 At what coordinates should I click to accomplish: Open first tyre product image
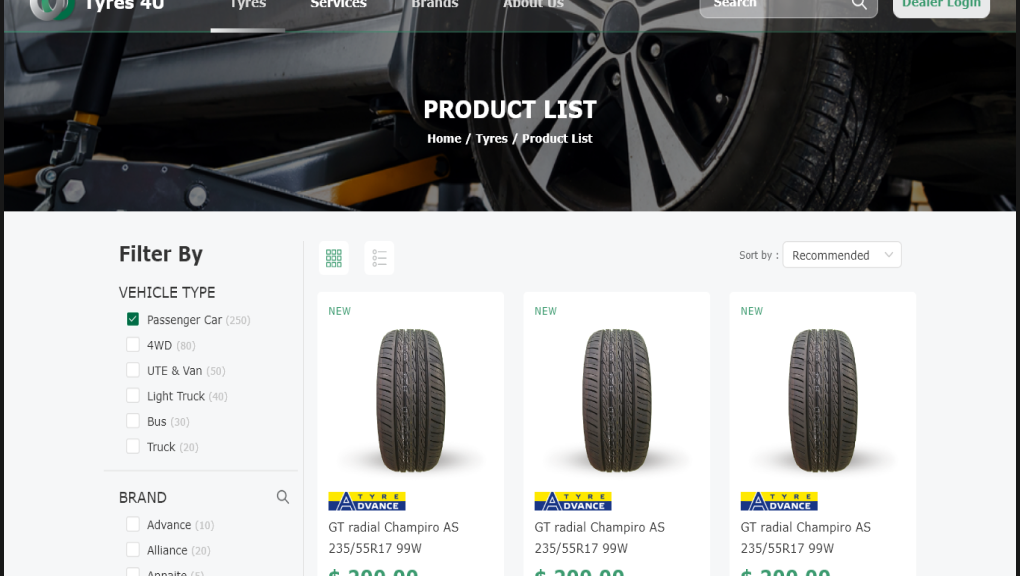(410, 400)
